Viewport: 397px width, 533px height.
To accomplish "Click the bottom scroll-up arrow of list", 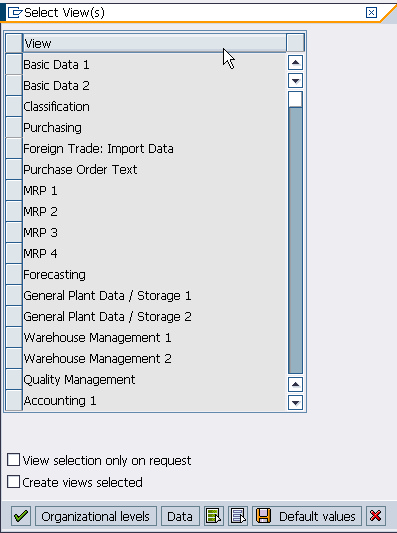I will [295, 384].
